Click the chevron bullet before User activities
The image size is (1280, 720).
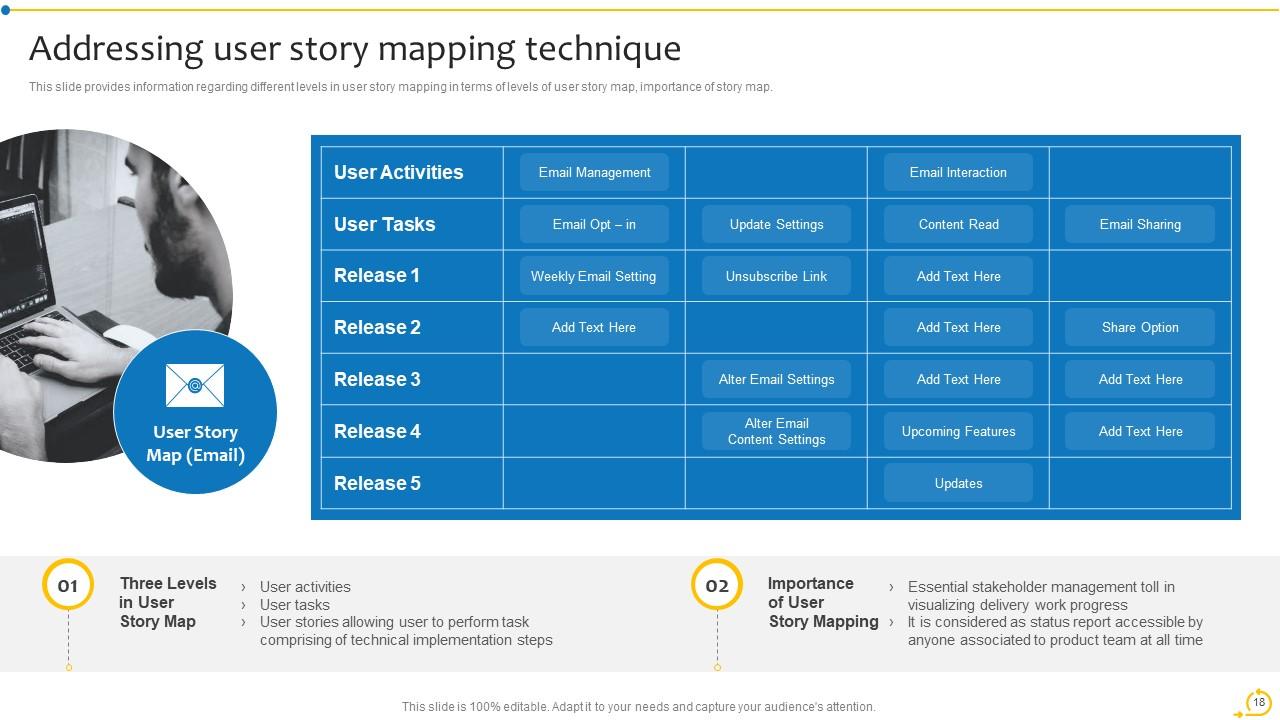(243, 588)
